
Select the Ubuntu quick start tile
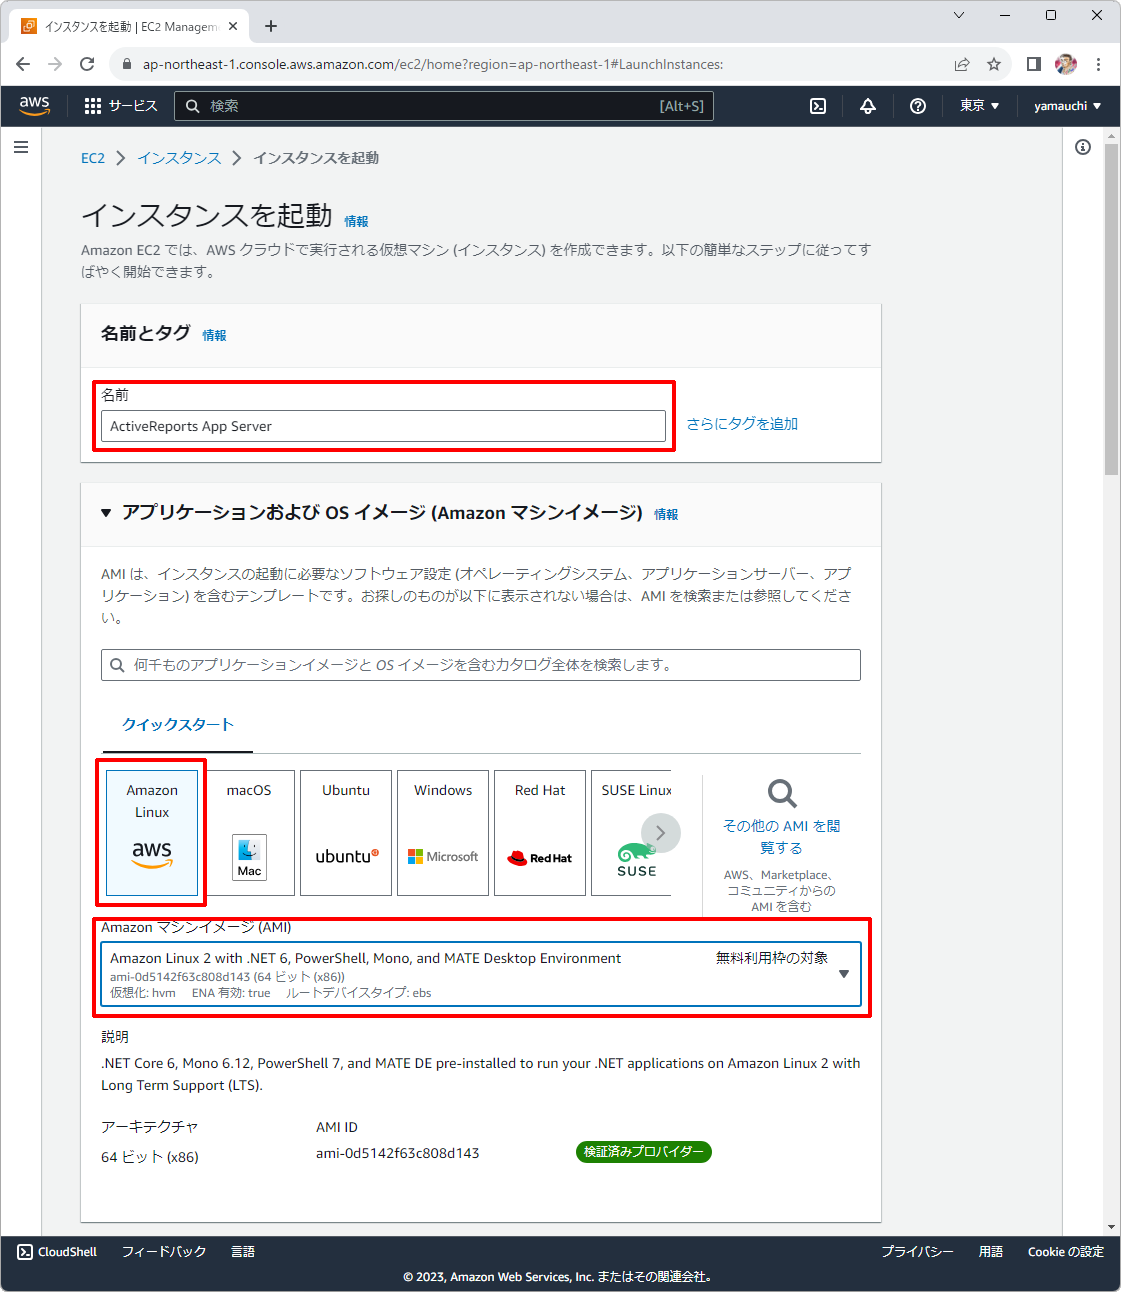tap(346, 833)
